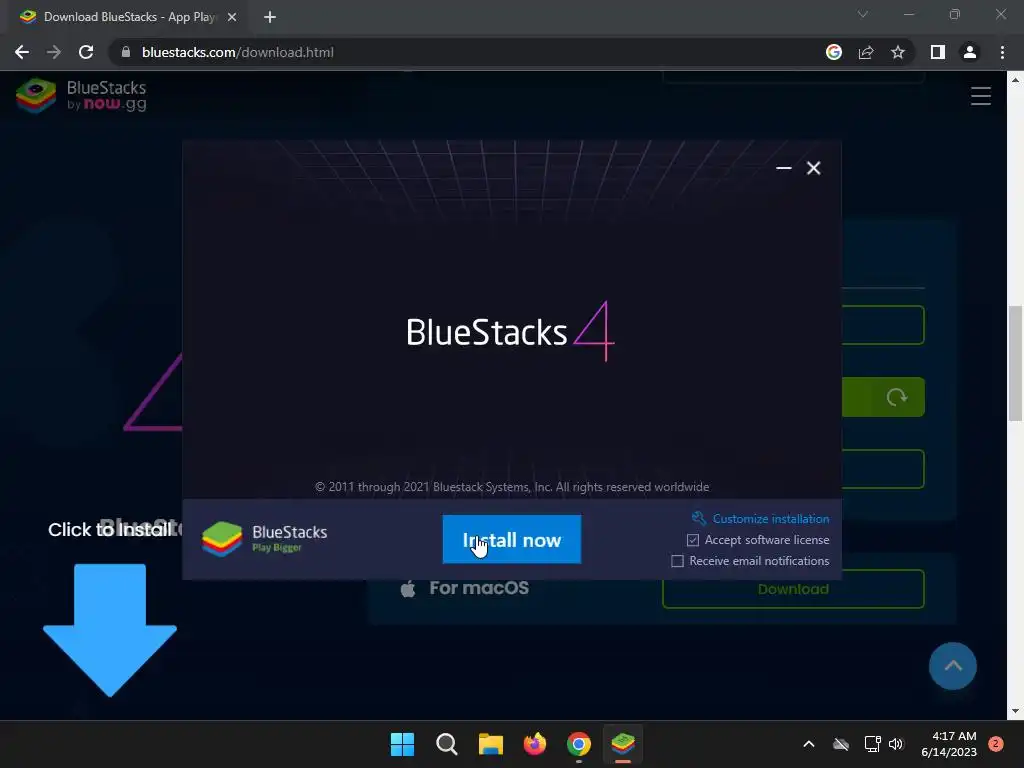Switch to Chrome in taskbar
Image resolution: width=1024 pixels, height=768 pixels.
pos(579,744)
